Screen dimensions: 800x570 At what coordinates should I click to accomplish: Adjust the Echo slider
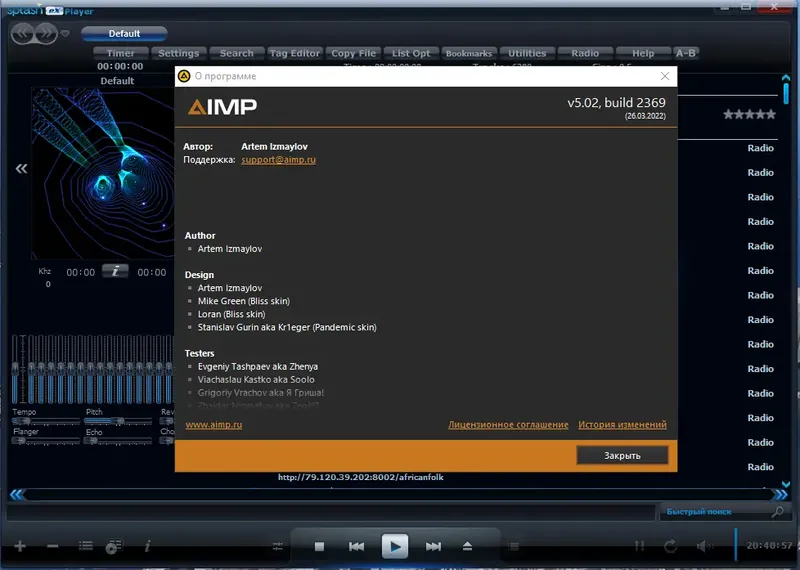(x=118, y=441)
